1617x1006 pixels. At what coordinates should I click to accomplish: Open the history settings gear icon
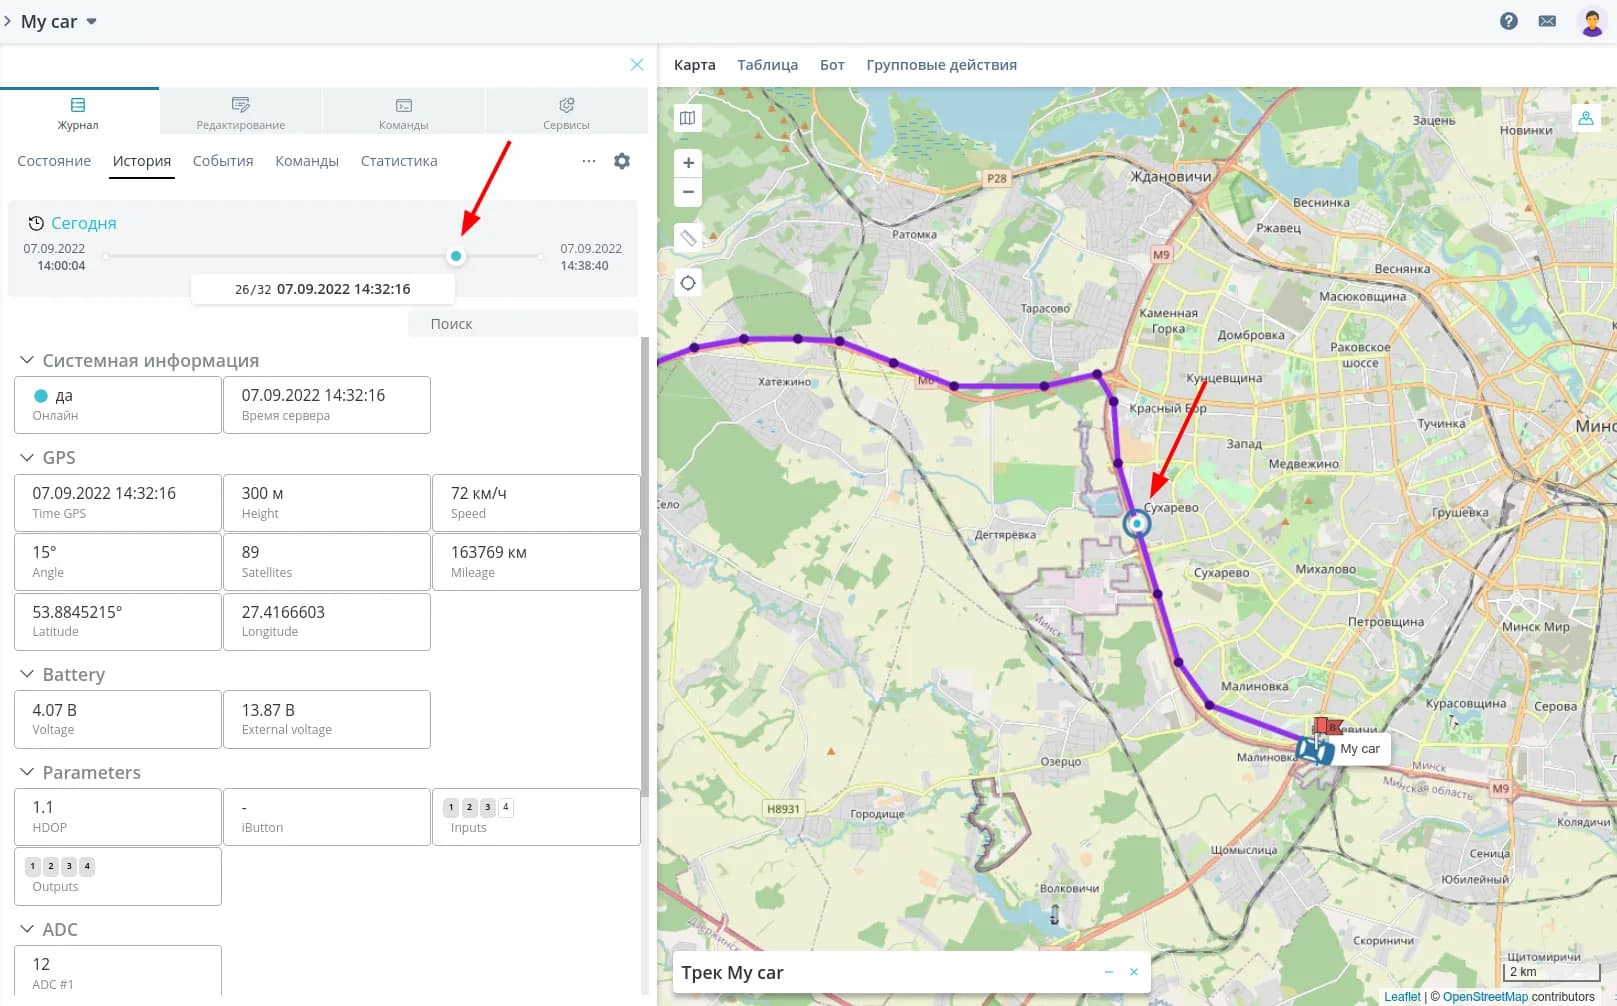tap(622, 161)
